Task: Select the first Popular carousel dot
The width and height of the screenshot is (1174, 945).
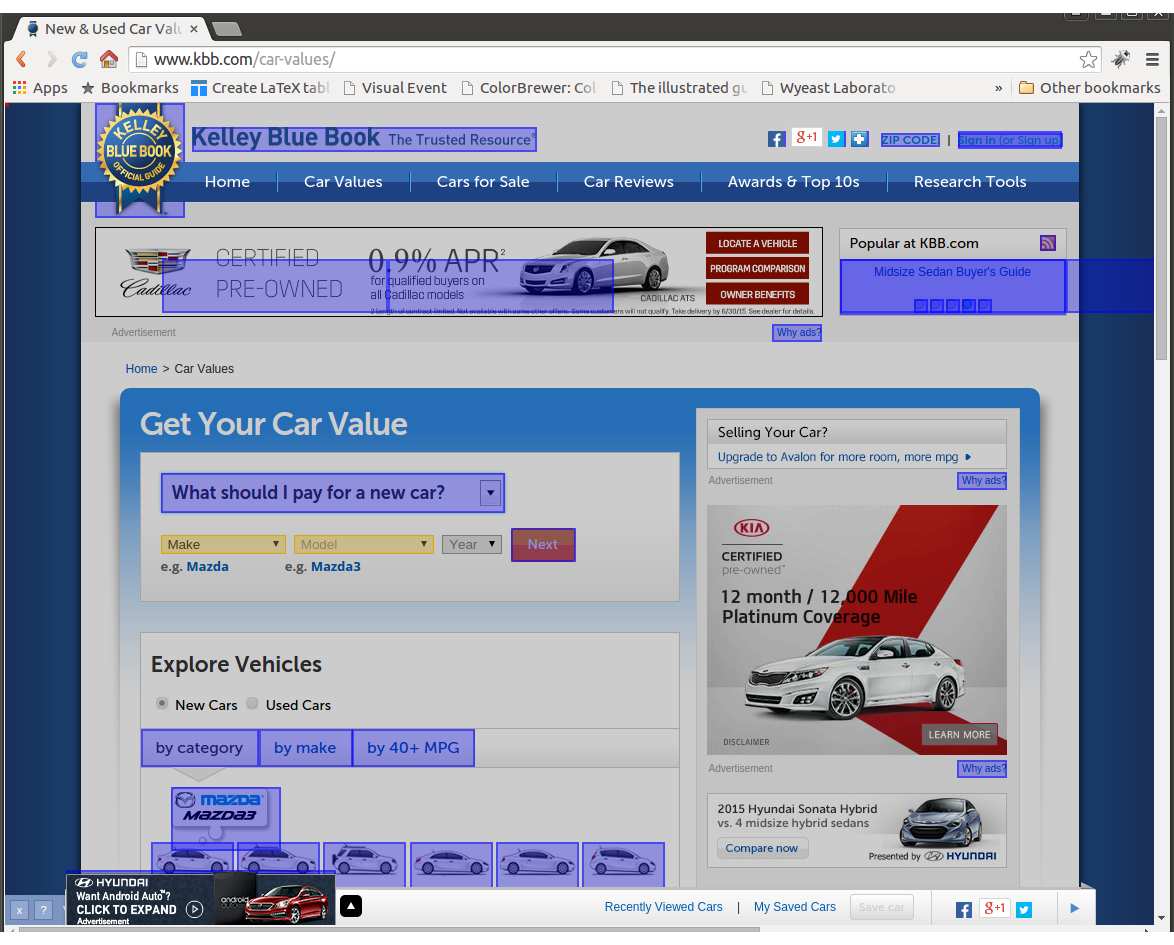Action: [x=921, y=306]
